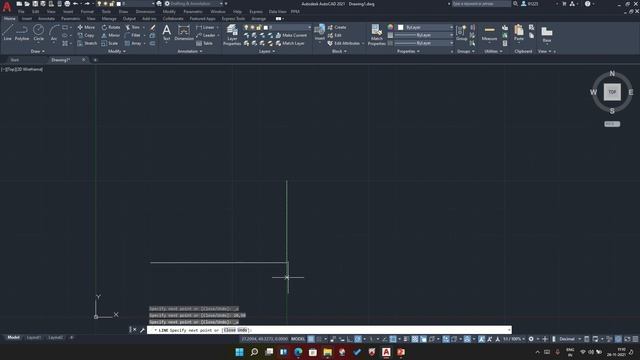Switch to the Layout1 tab
Image resolution: width=640 pixels, height=360 pixels.
pyautogui.click(x=34, y=338)
